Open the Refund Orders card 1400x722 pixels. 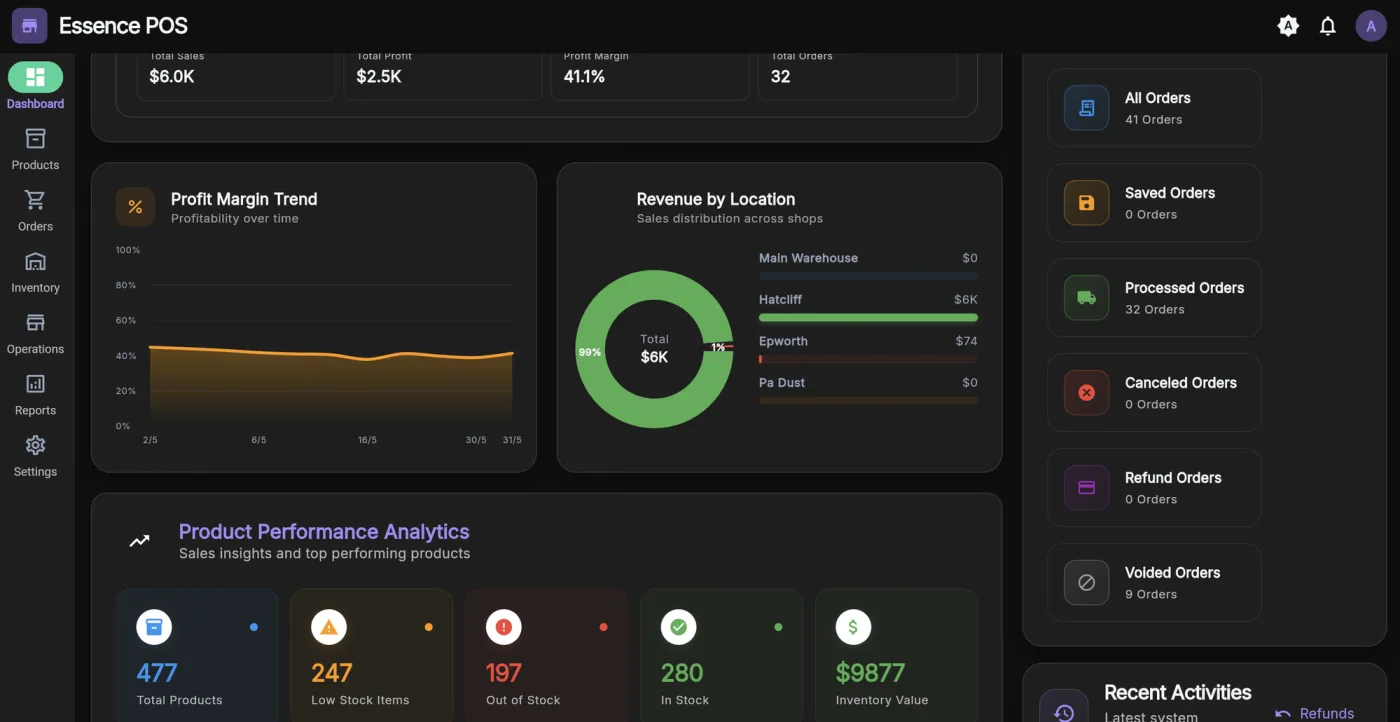1154,488
